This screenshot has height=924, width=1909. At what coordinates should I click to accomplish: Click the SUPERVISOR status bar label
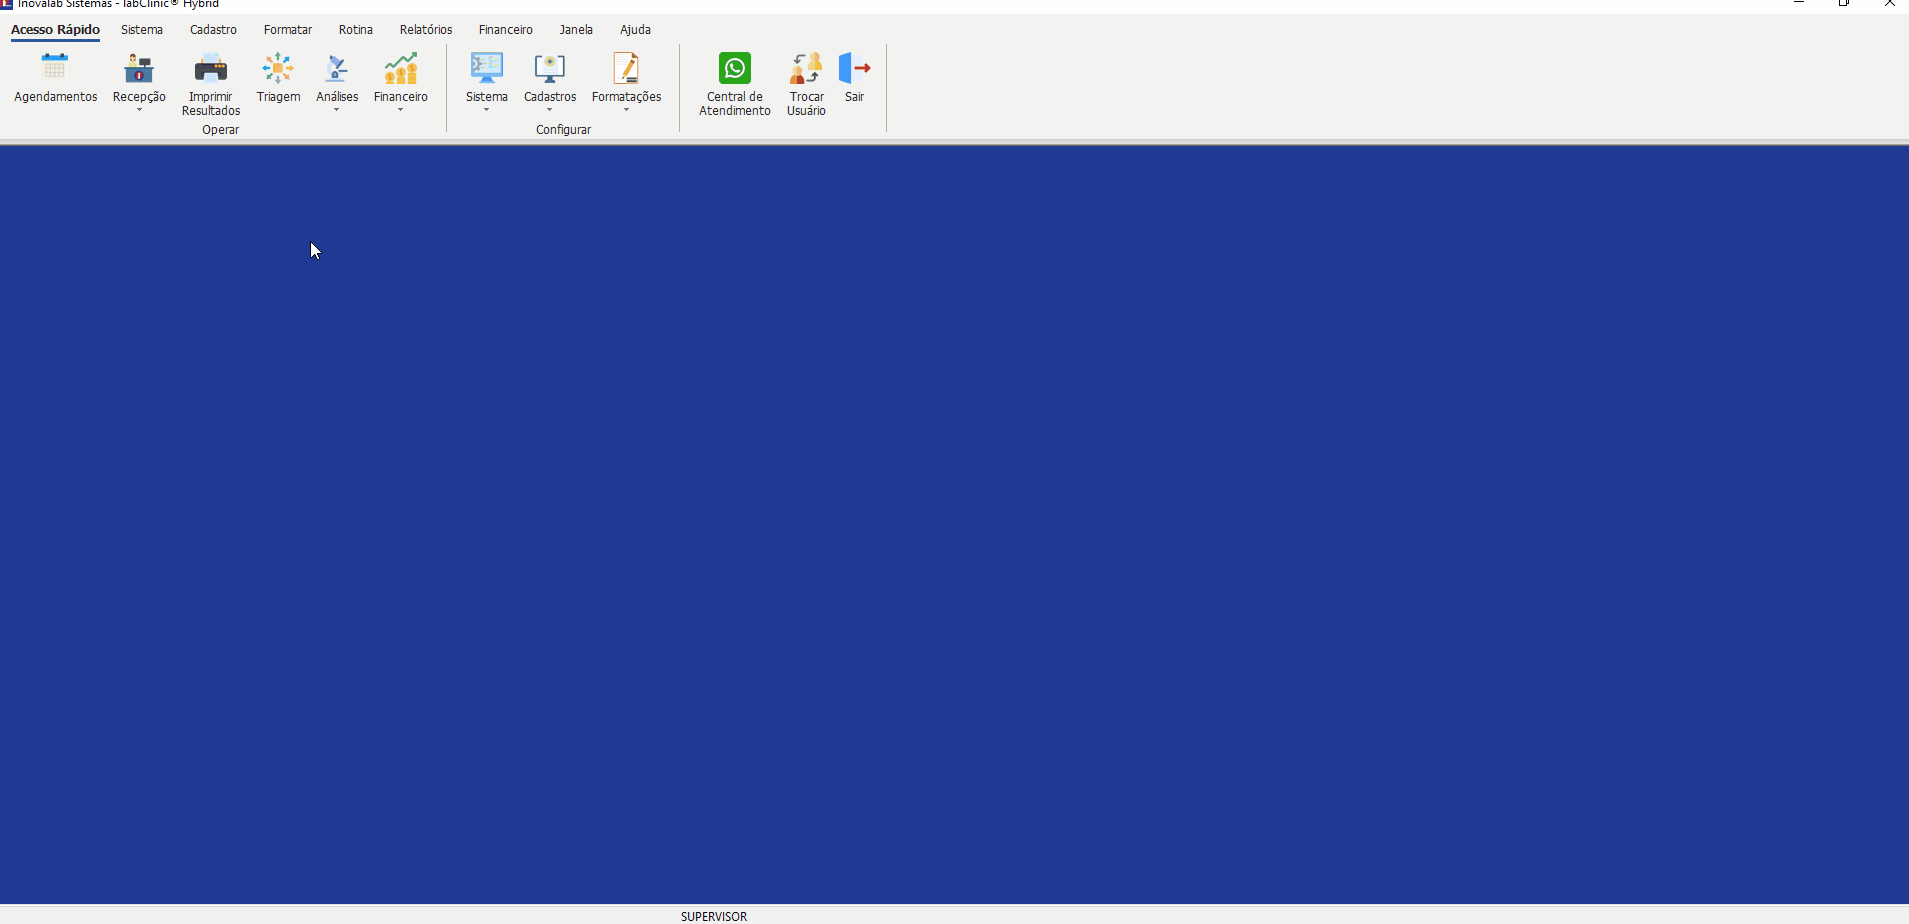tap(714, 916)
